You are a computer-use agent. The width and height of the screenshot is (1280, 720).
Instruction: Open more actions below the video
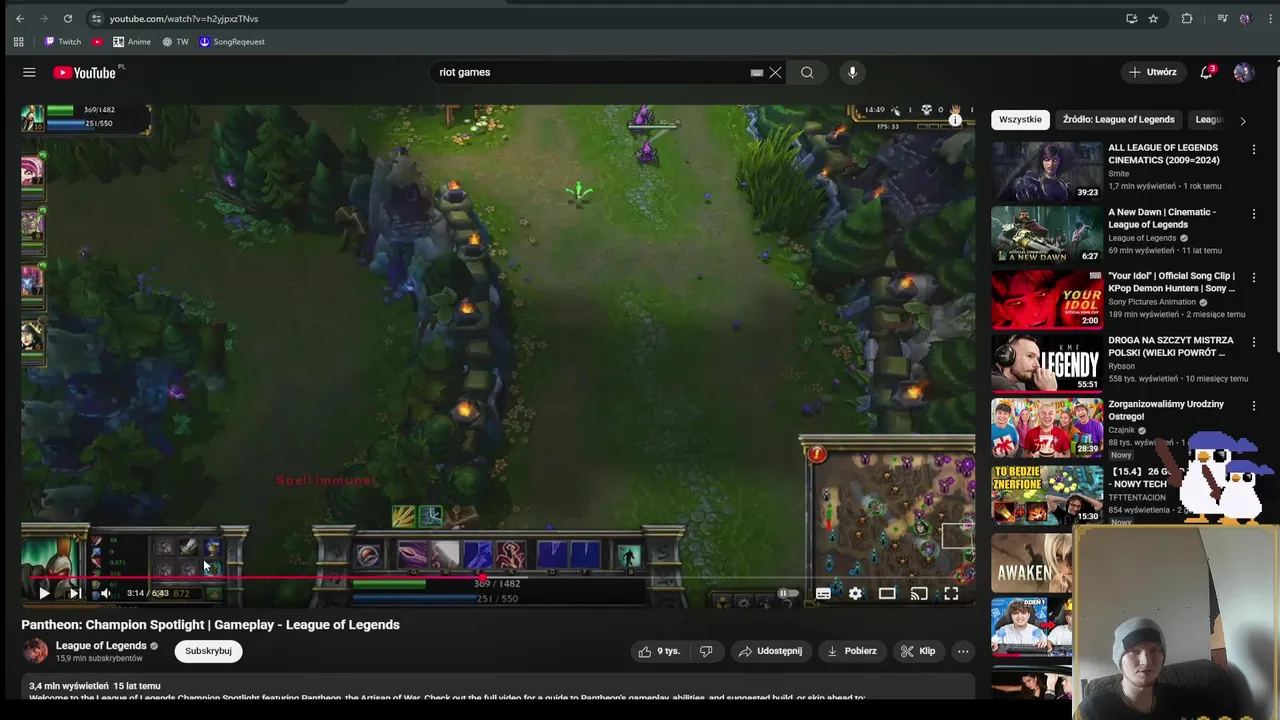point(963,651)
